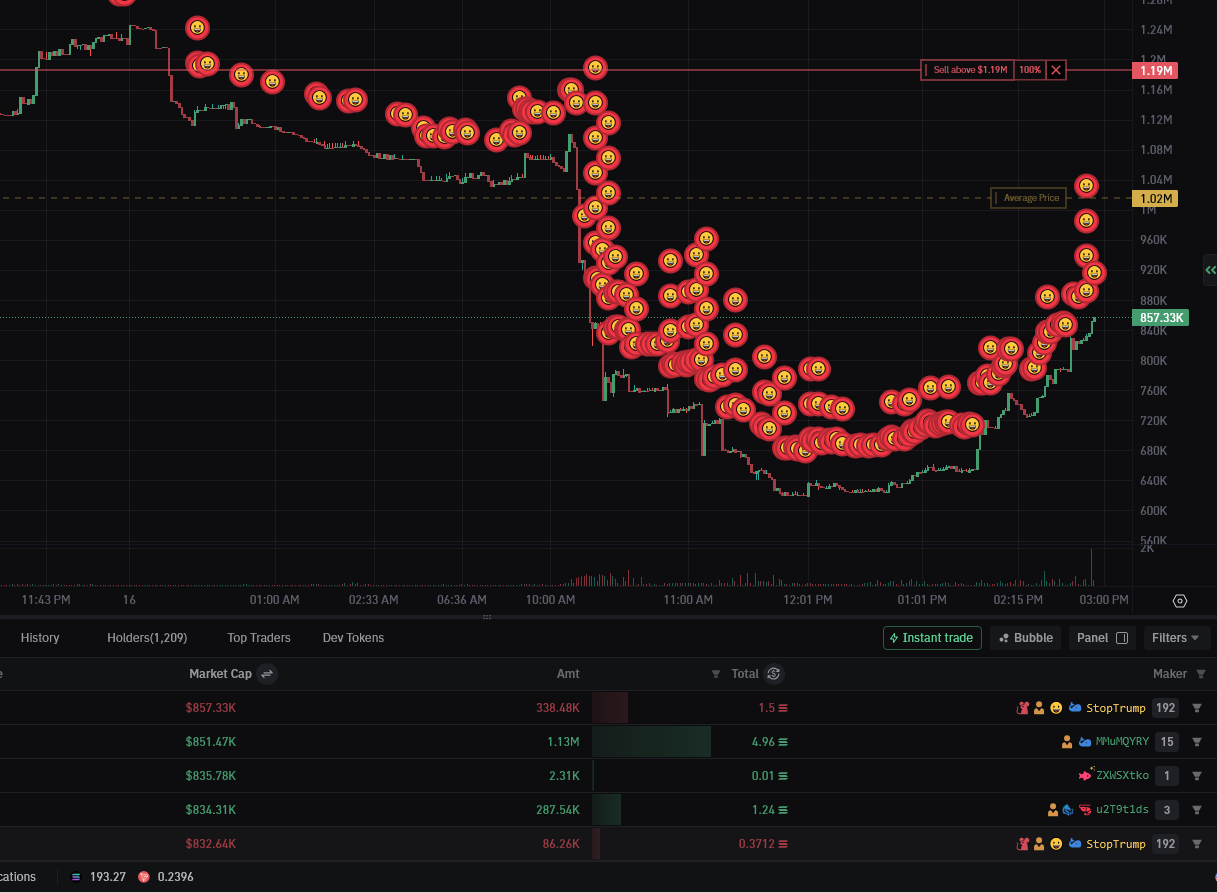
Task: Click SOL icon next to 1.24 total
Action: point(783,810)
